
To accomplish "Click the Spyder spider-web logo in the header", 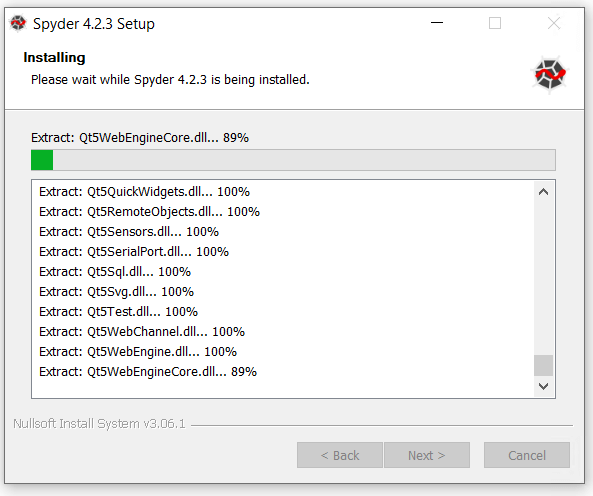I will pyautogui.click(x=550, y=74).
